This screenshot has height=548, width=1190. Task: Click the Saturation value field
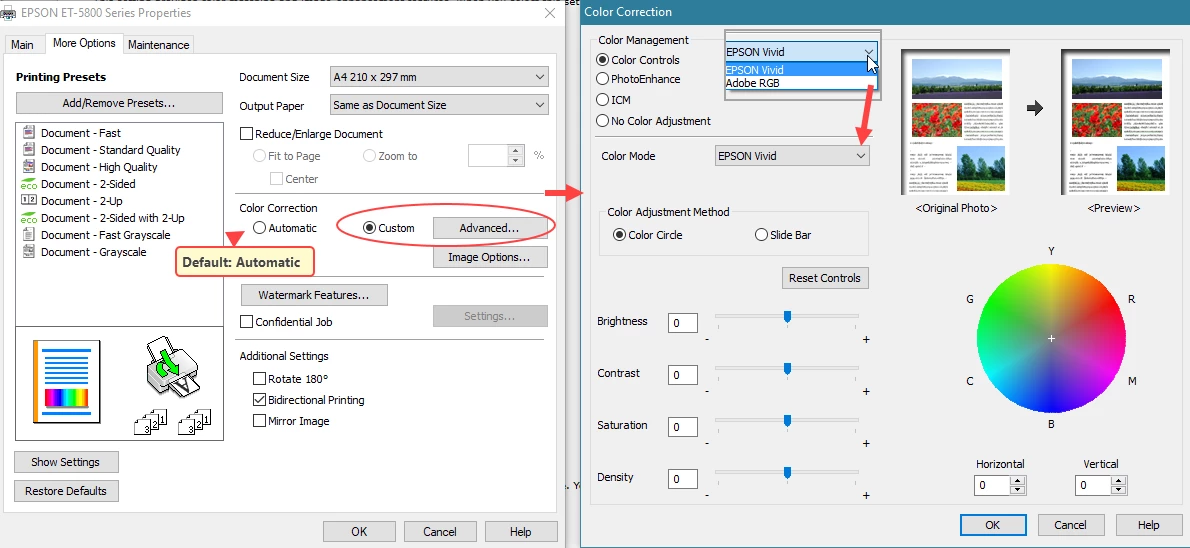[683, 427]
